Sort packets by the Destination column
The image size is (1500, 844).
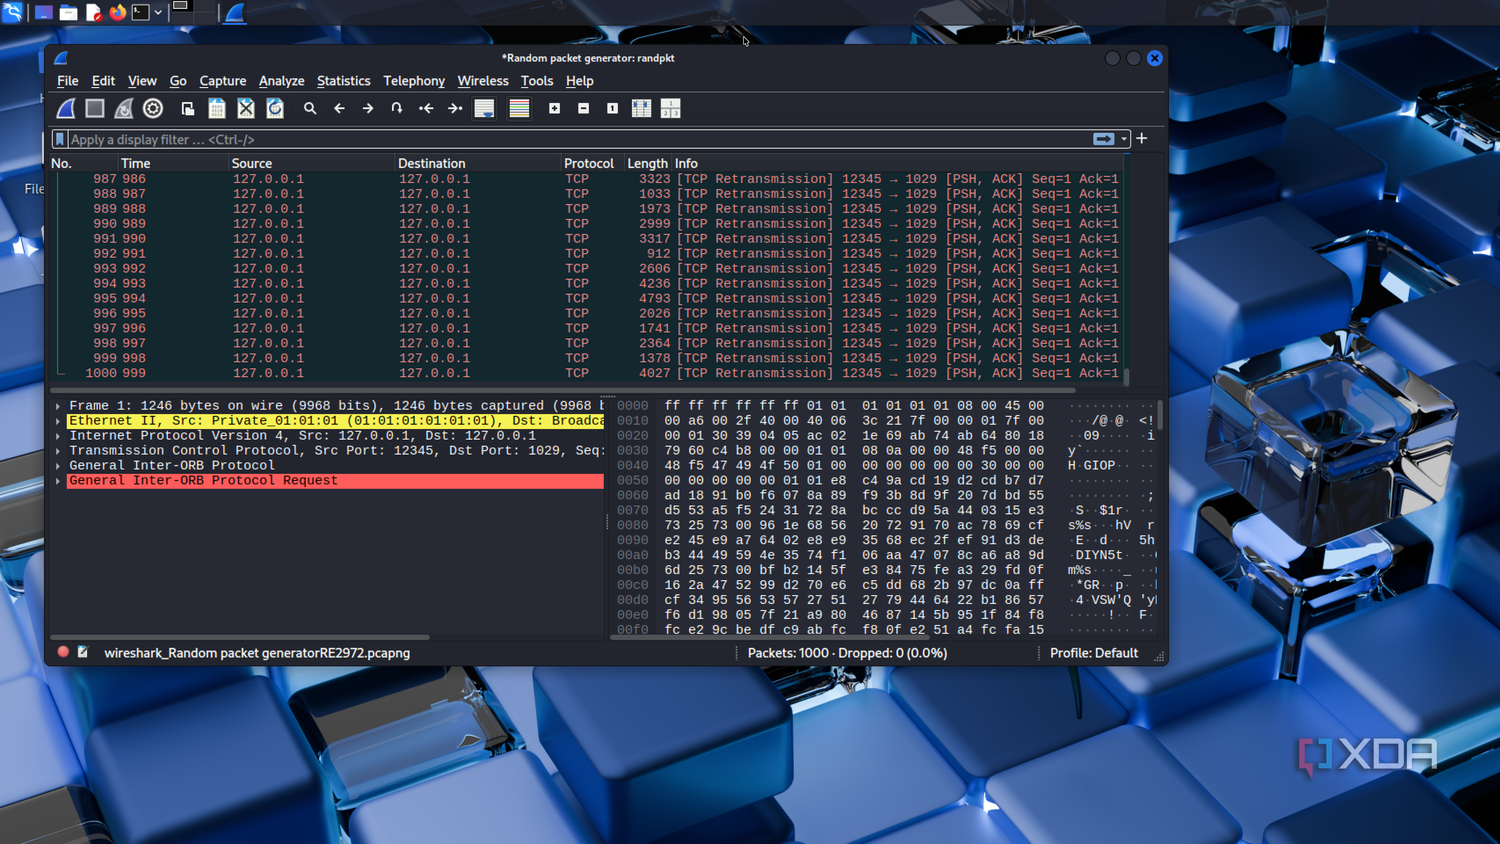[x=478, y=163]
